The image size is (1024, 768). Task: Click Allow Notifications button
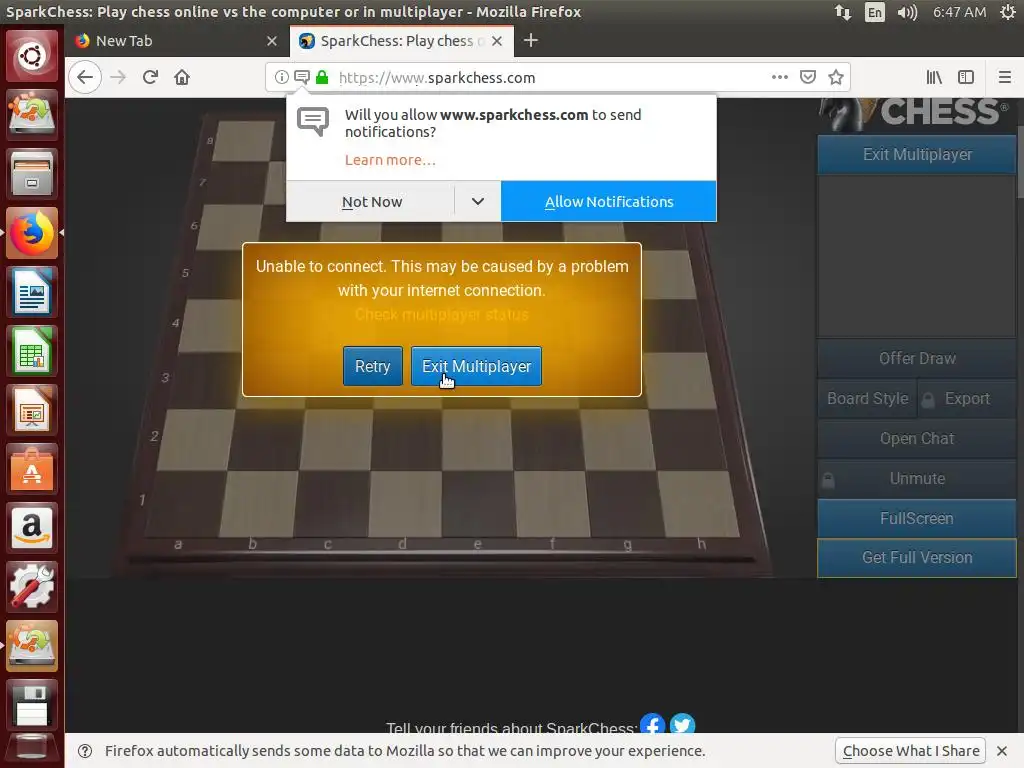[609, 201]
